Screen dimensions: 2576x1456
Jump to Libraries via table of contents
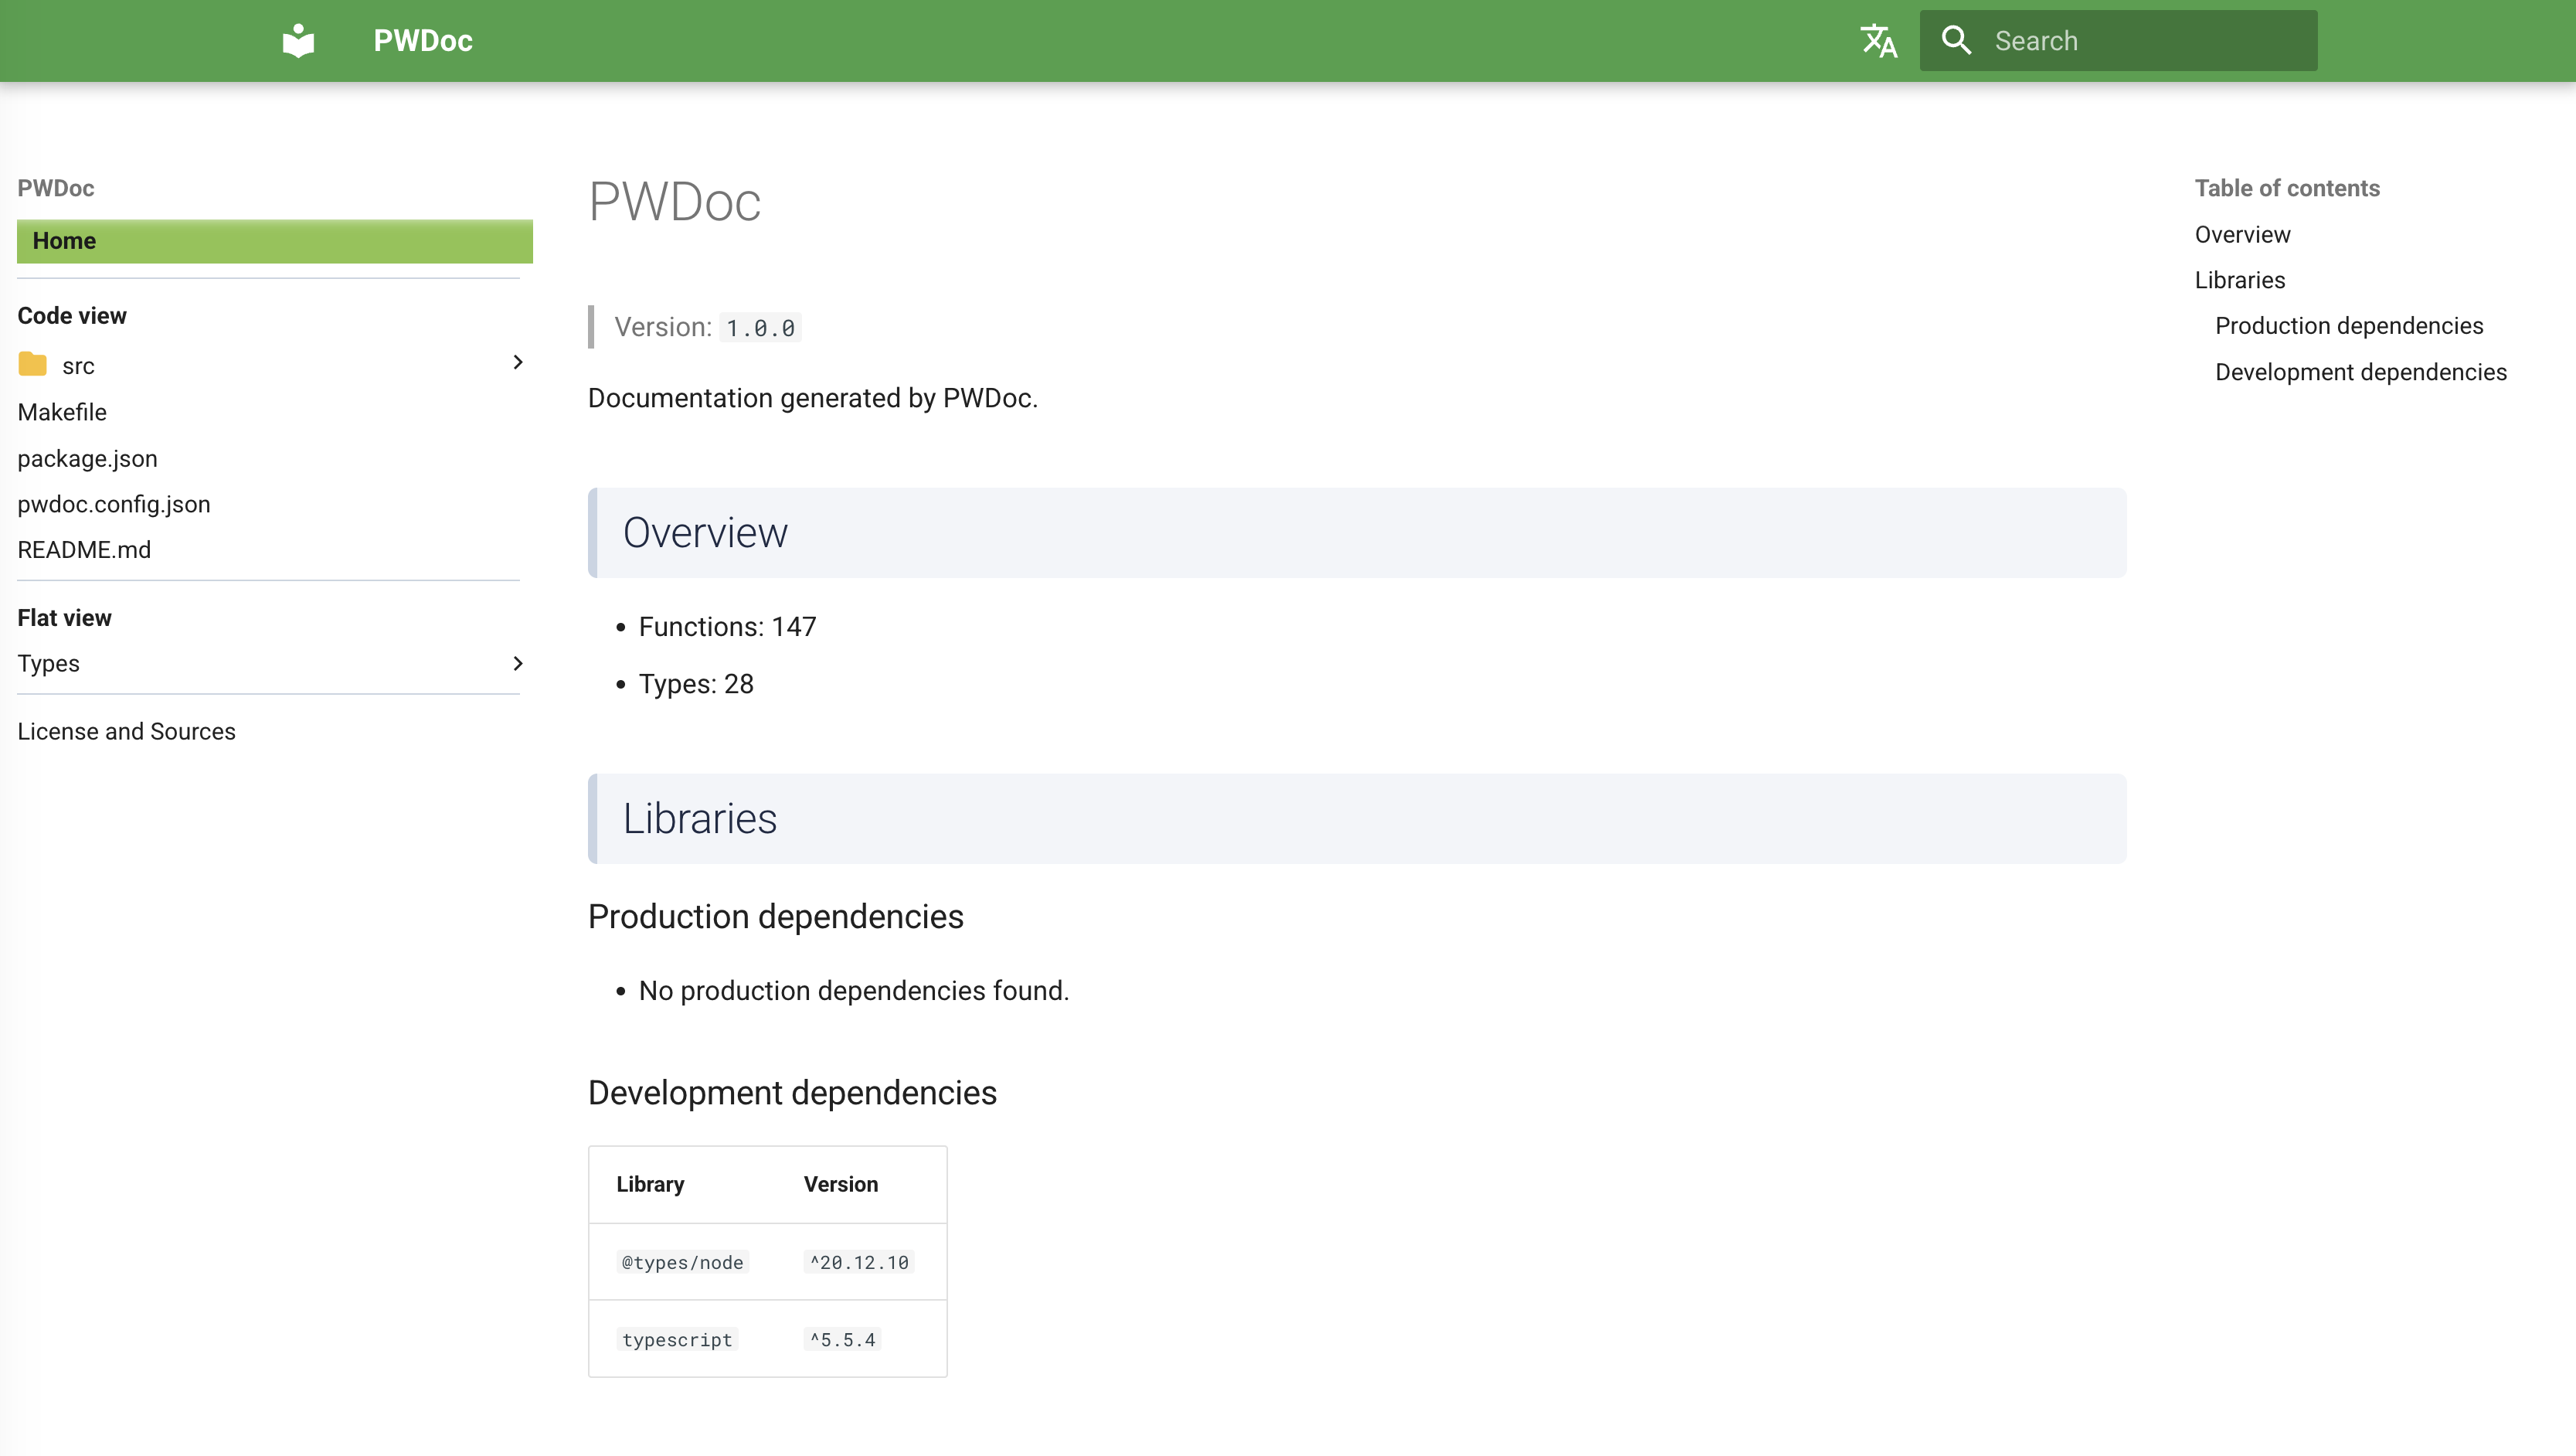[x=2239, y=280]
